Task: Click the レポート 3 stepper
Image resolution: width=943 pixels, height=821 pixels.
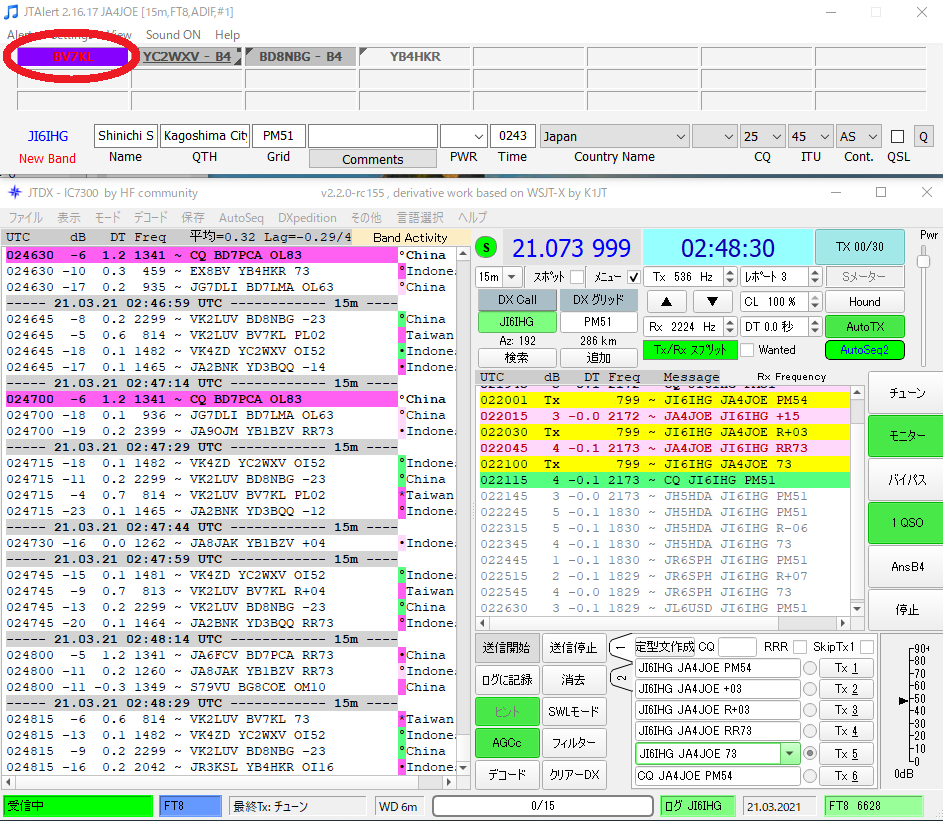Action: coord(814,277)
